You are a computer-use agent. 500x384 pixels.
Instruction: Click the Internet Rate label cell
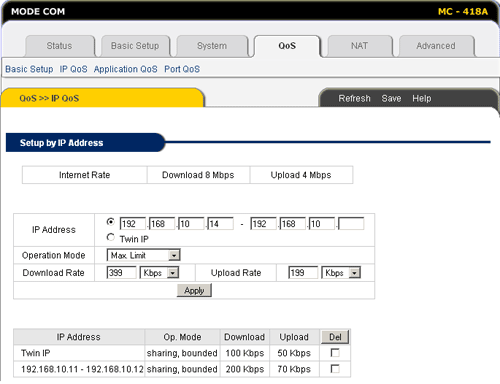click(84, 175)
